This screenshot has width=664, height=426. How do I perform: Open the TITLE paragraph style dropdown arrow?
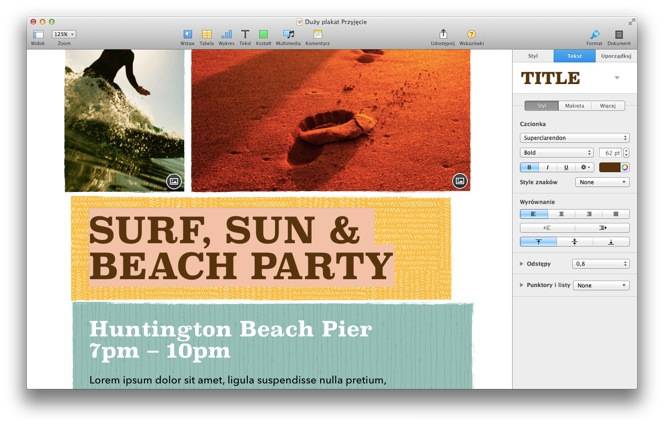(x=617, y=77)
